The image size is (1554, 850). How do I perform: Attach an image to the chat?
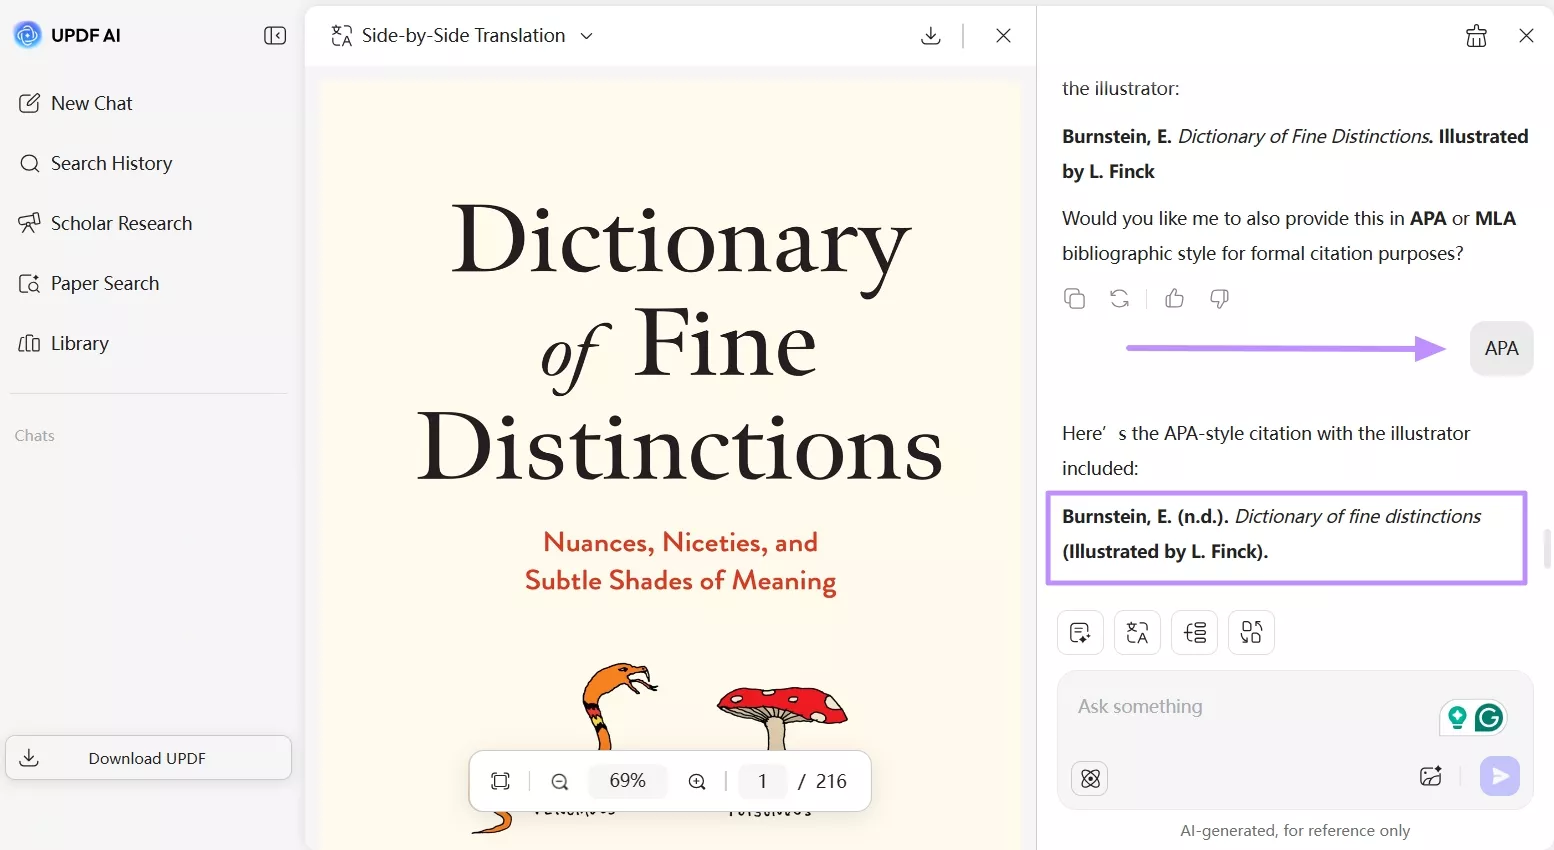click(1430, 776)
